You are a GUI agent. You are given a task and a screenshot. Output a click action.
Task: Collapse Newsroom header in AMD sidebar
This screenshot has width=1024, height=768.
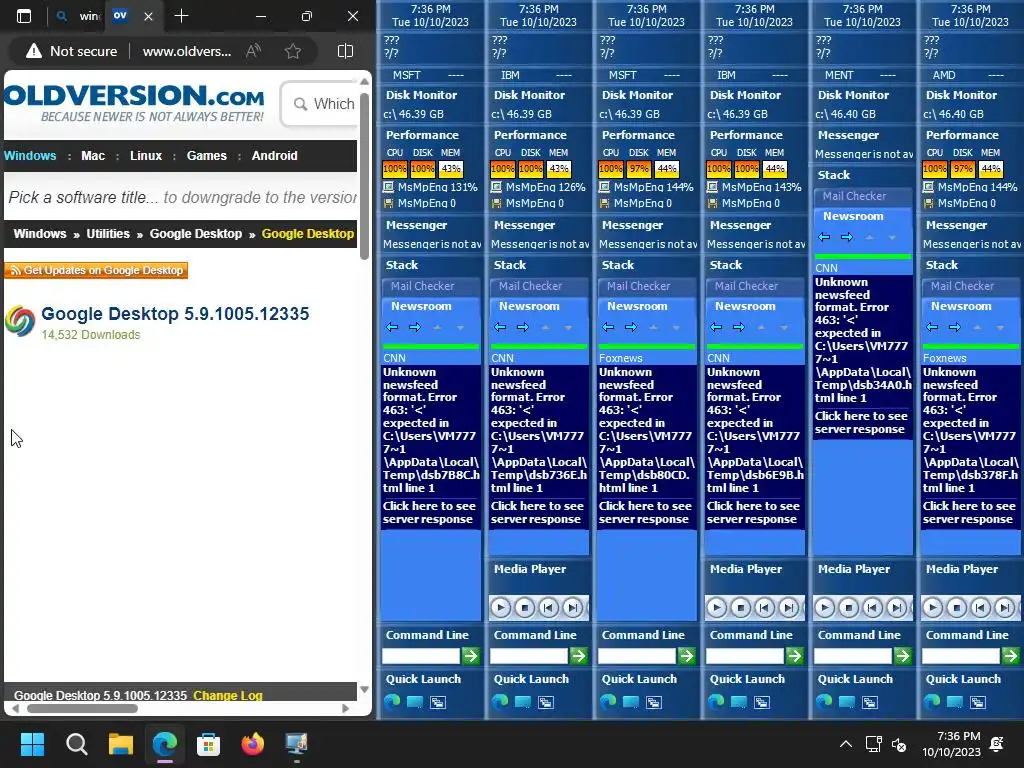(x=961, y=306)
